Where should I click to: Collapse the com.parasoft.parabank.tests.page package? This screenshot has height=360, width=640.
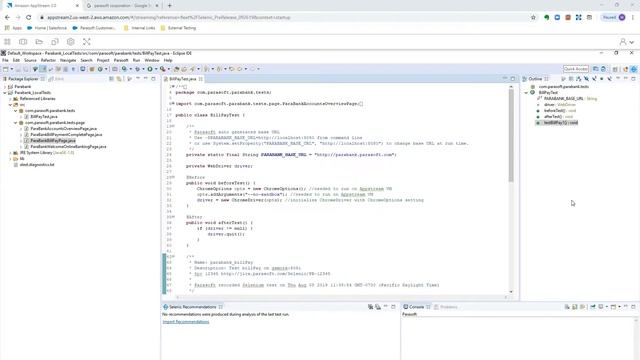pyautogui.click(x=16, y=122)
